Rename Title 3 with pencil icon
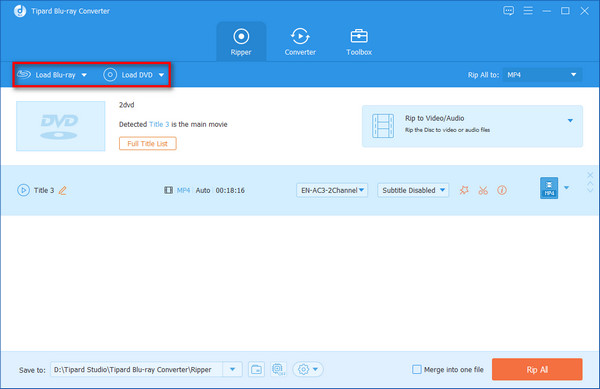This screenshot has height=389, width=600. coord(63,190)
